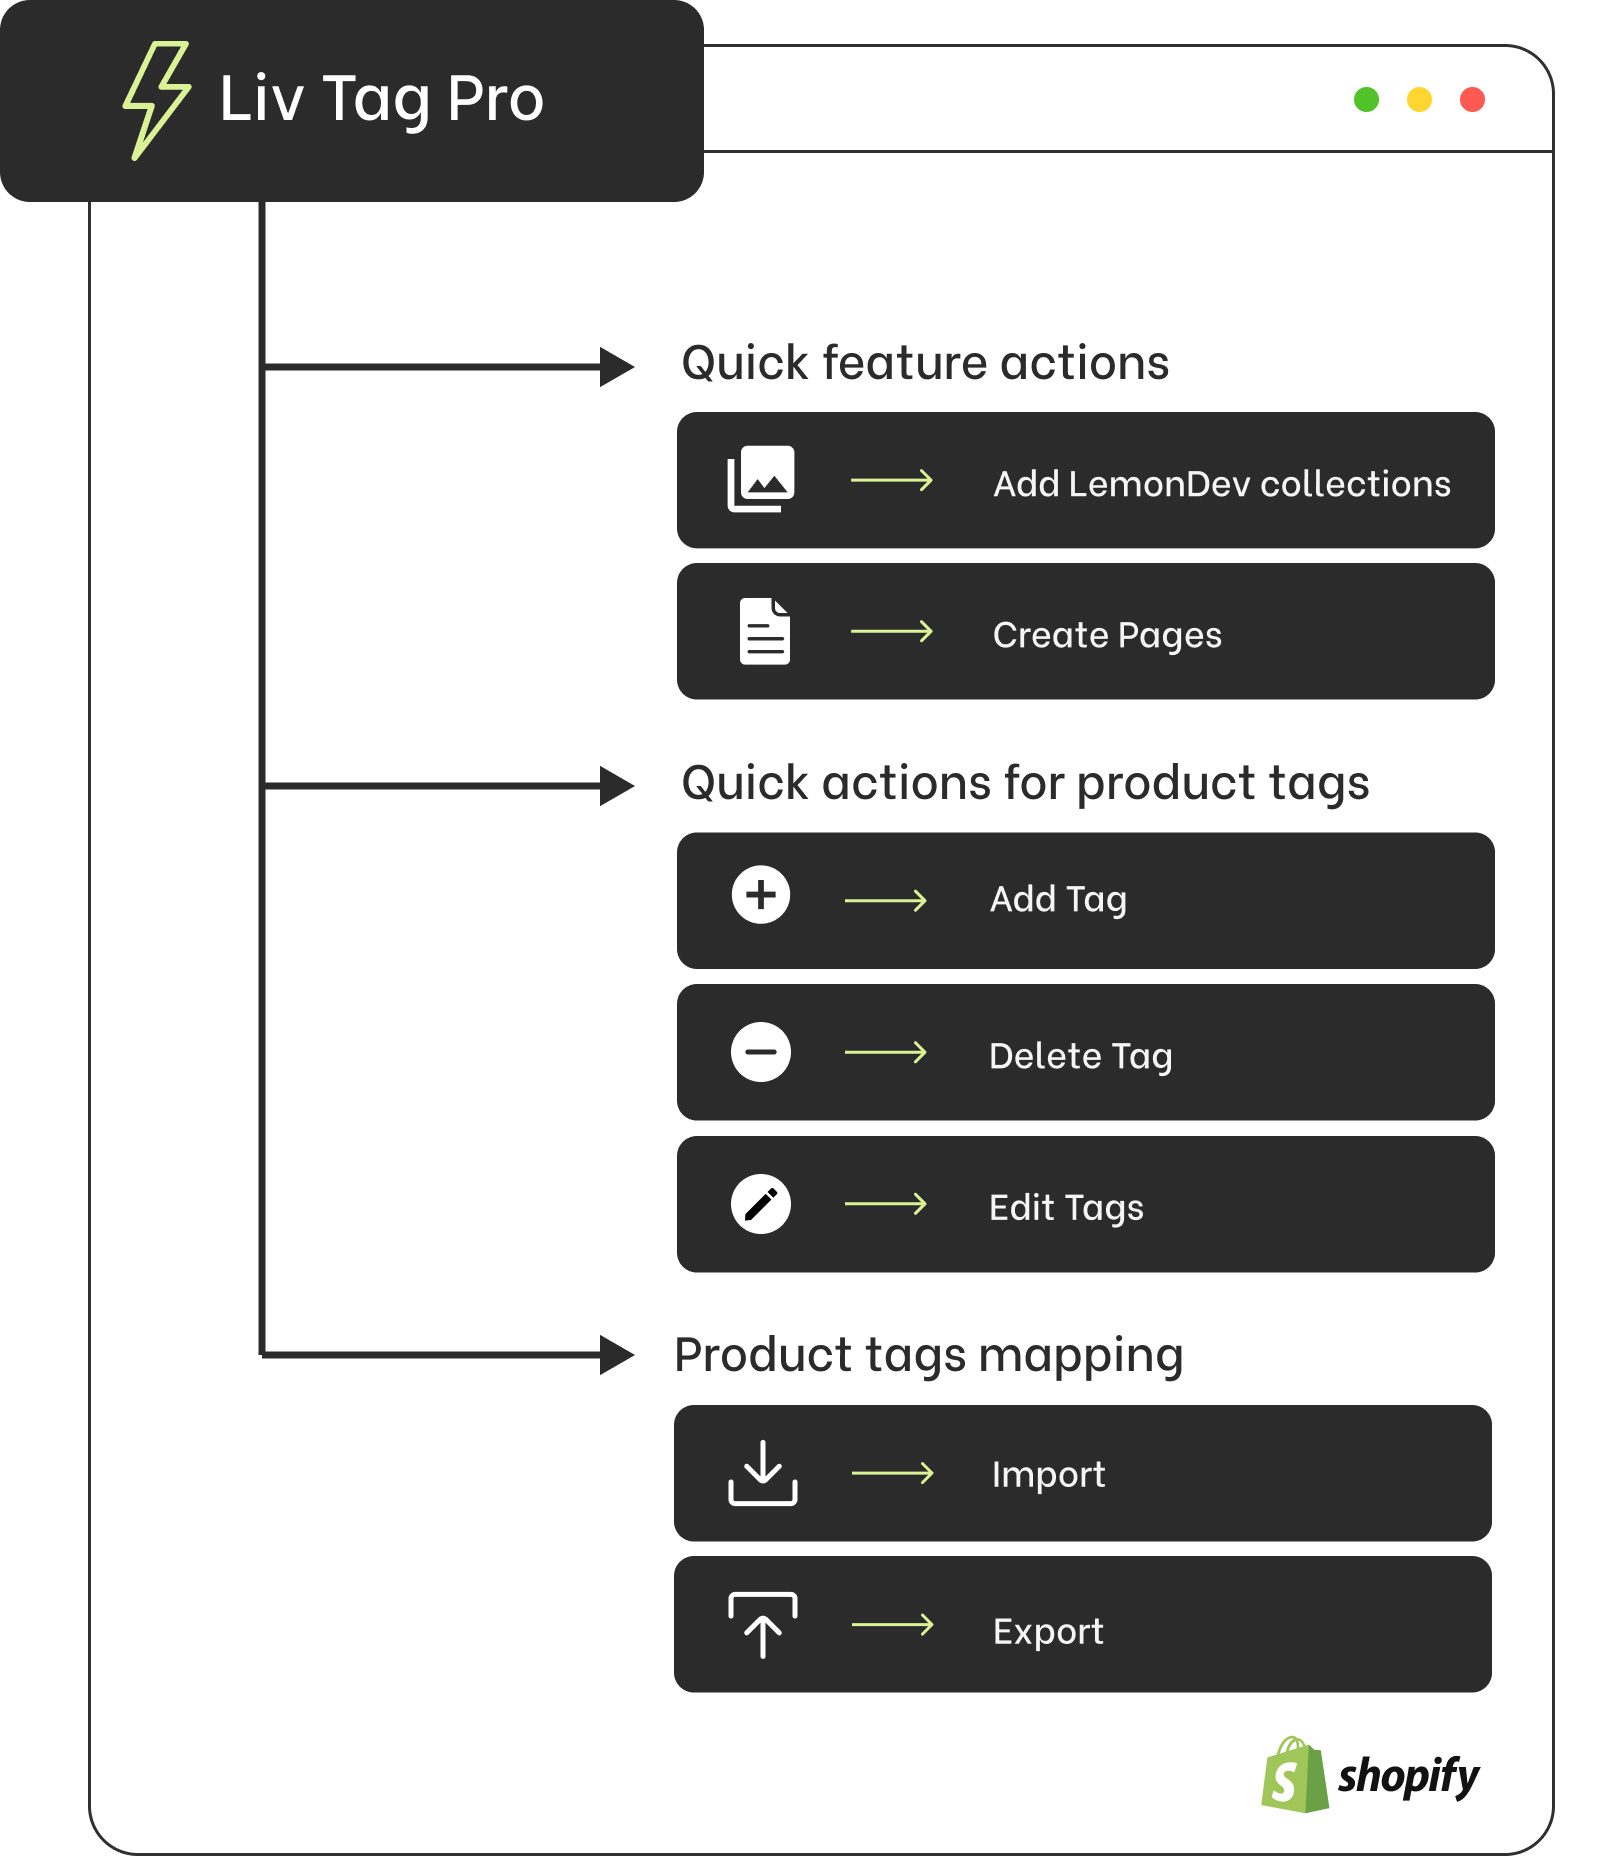Click the Export label
The width and height of the screenshot is (1604, 1856).
click(x=1048, y=1631)
